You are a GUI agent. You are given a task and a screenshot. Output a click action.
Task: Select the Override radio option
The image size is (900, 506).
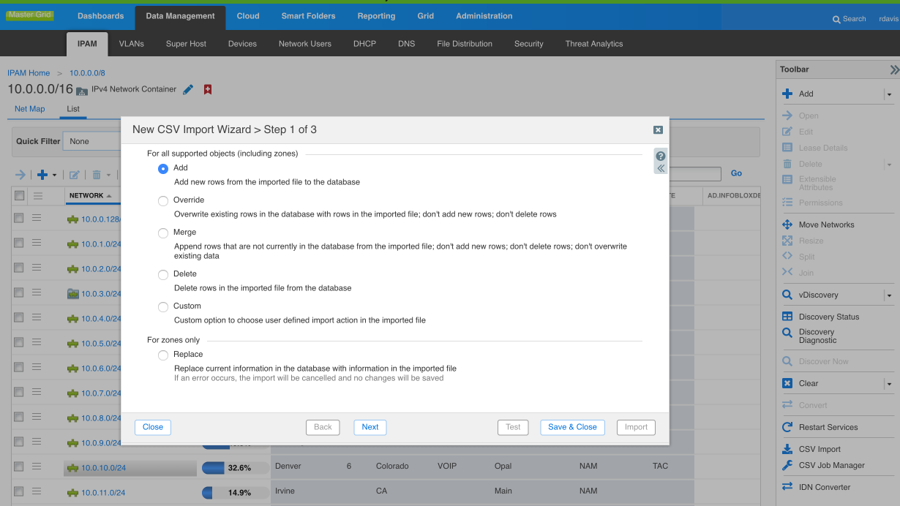[163, 201]
